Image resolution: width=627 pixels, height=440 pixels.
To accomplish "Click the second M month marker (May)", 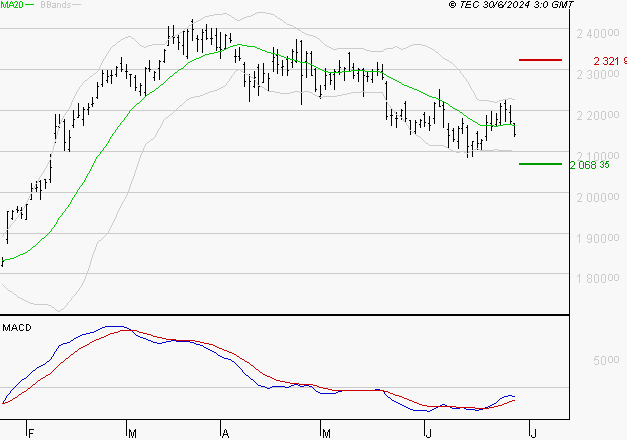I will tap(326, 434).
